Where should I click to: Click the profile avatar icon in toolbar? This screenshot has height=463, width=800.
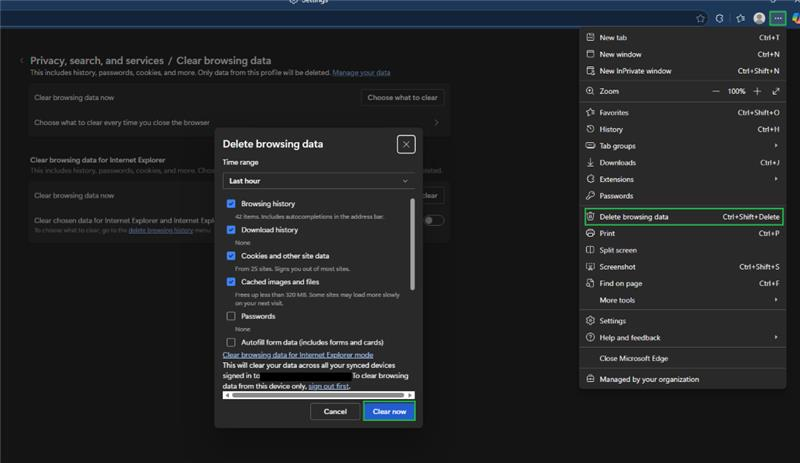point(759,18)
